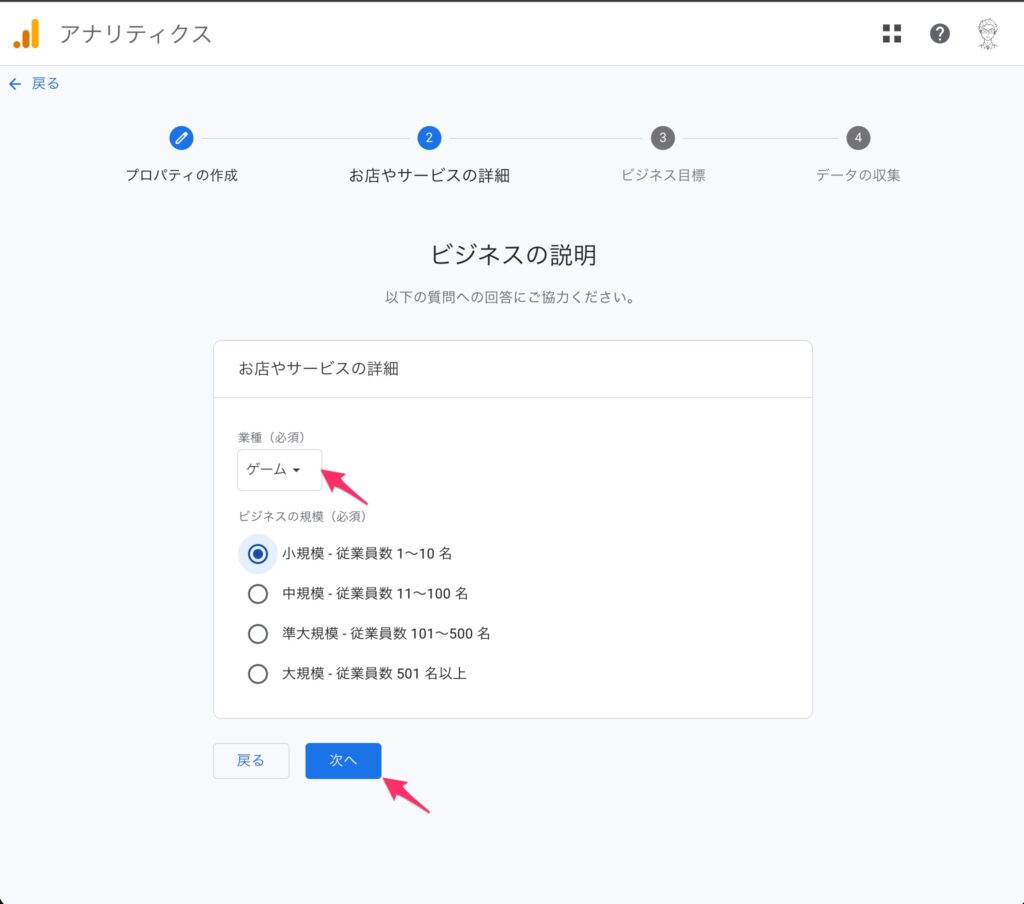Click the step 3 circle icon

(x=662, y=138)
